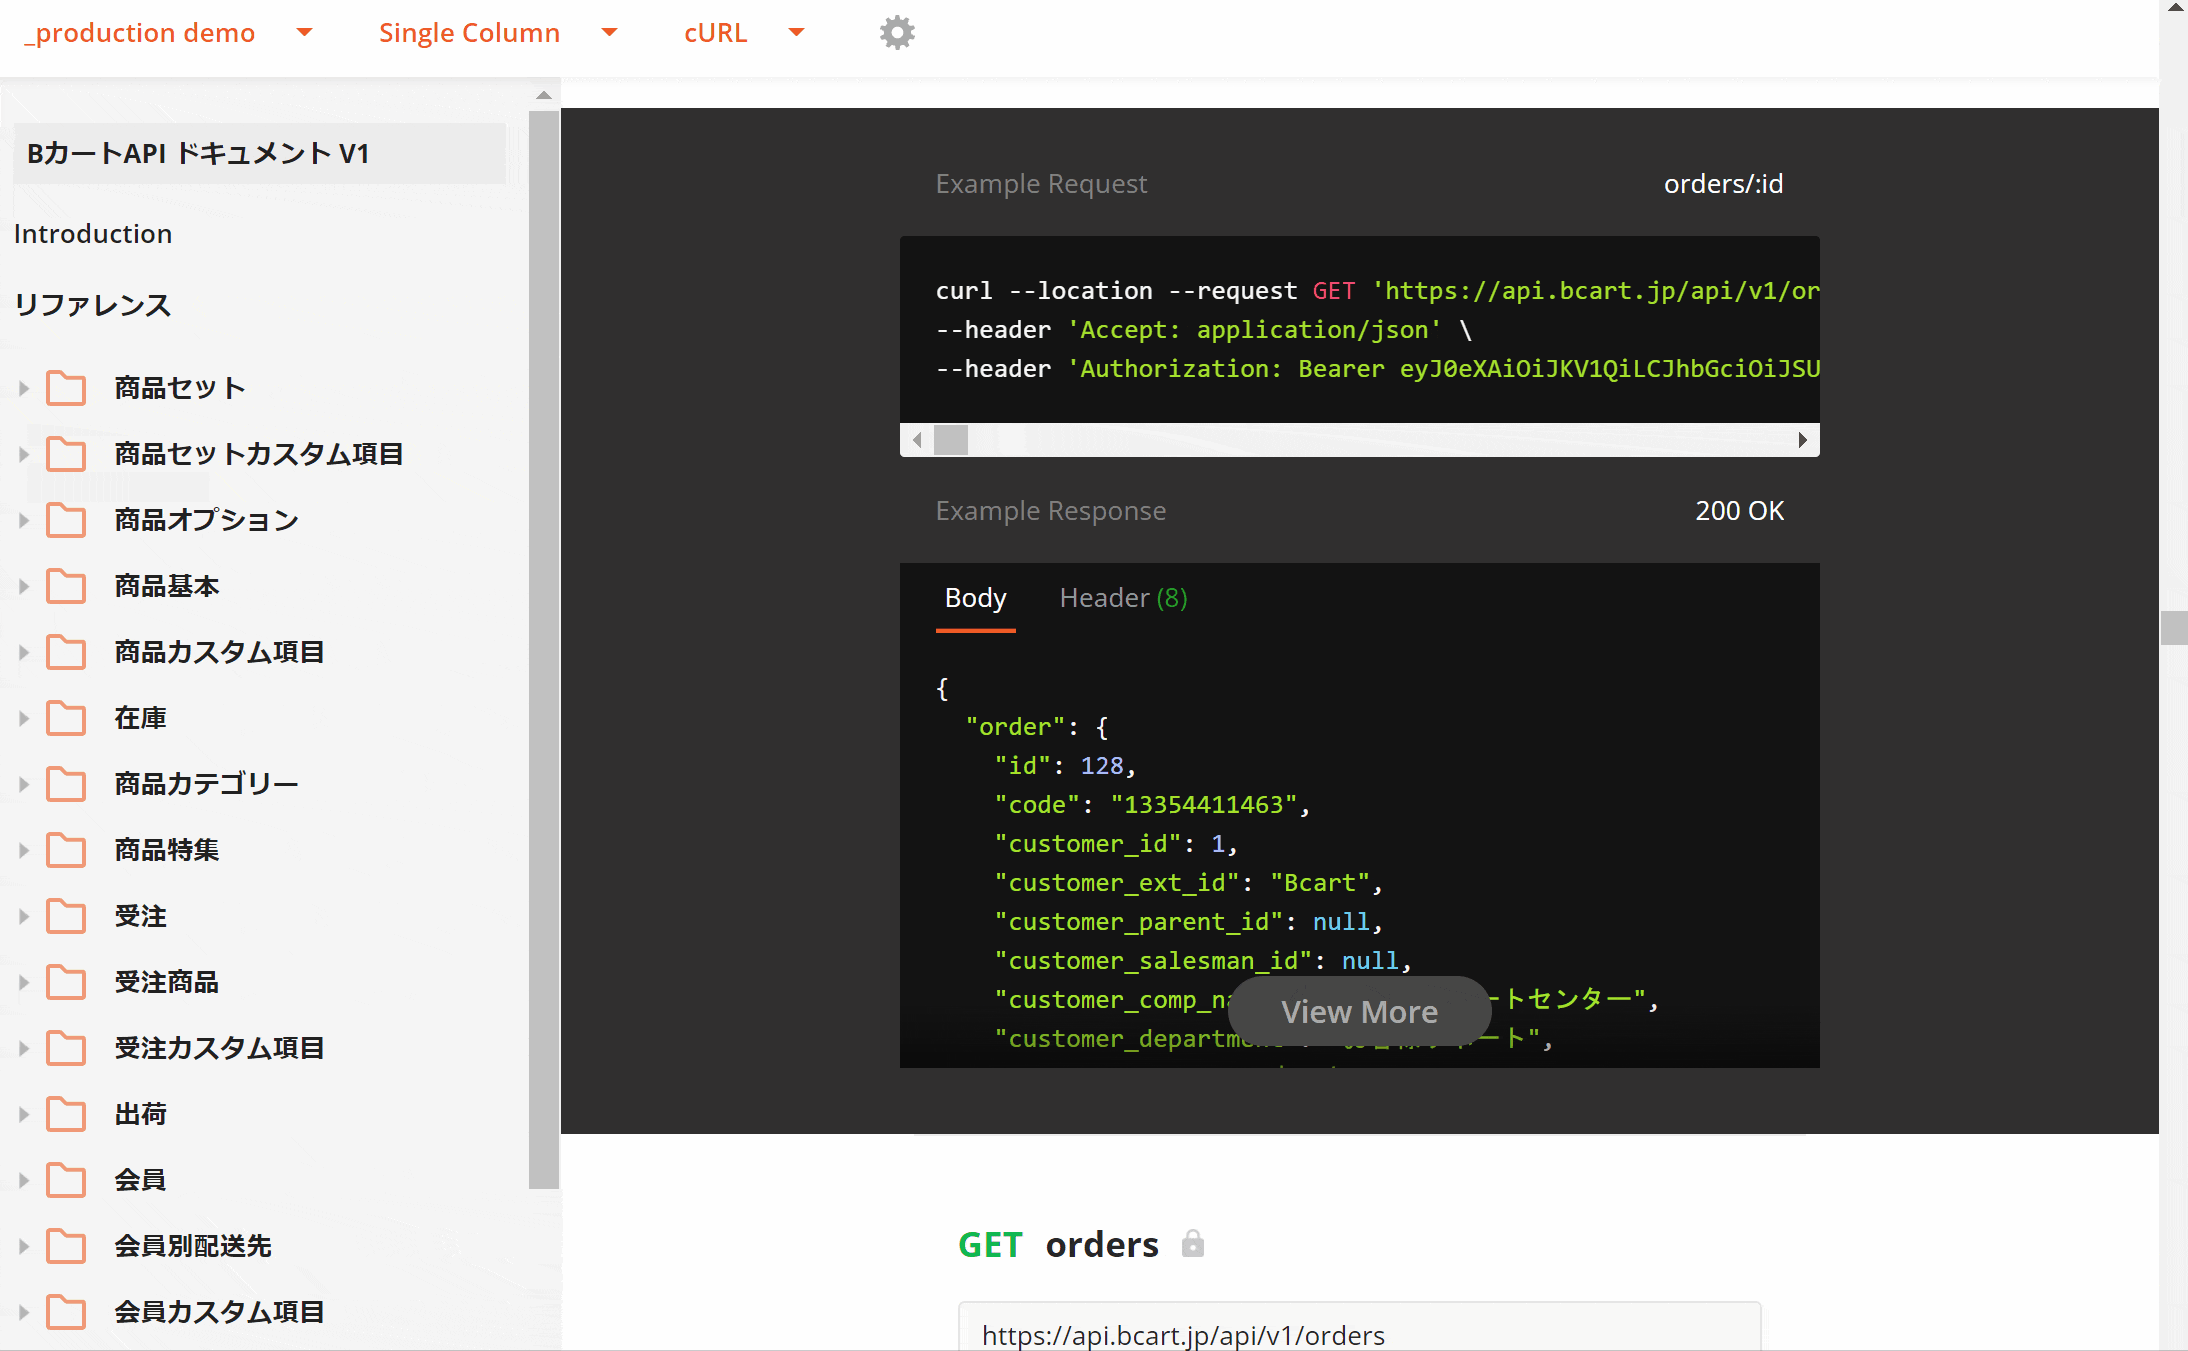
Task: Open the settings gear icon
Action: point(897,33)
